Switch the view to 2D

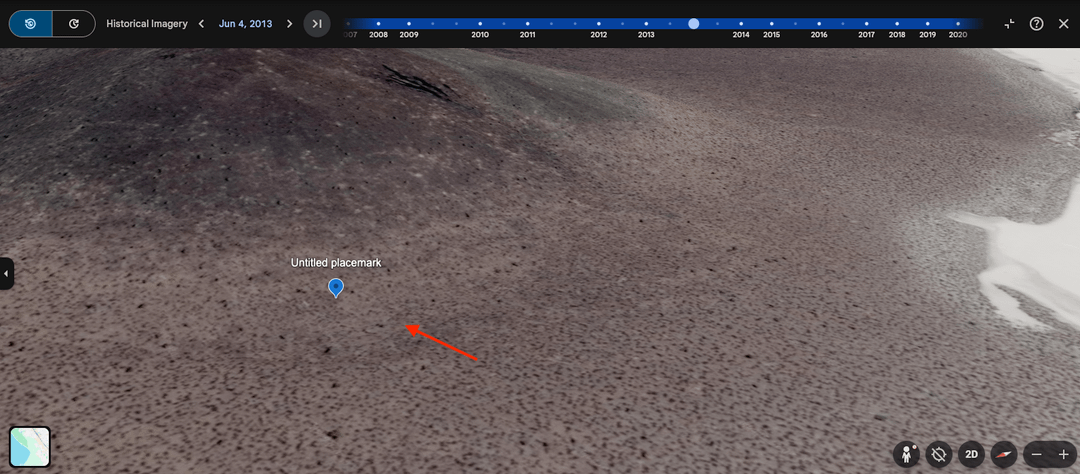971,454
